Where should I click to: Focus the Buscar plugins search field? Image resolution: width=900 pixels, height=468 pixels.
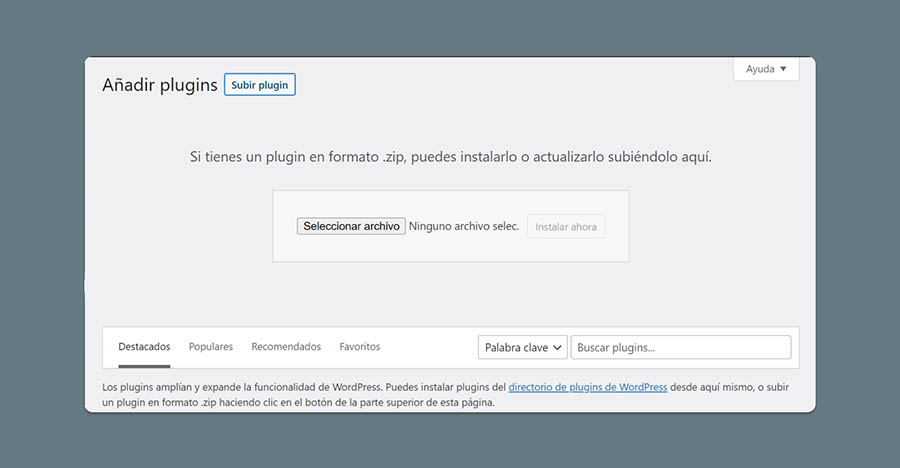(680, 348)
